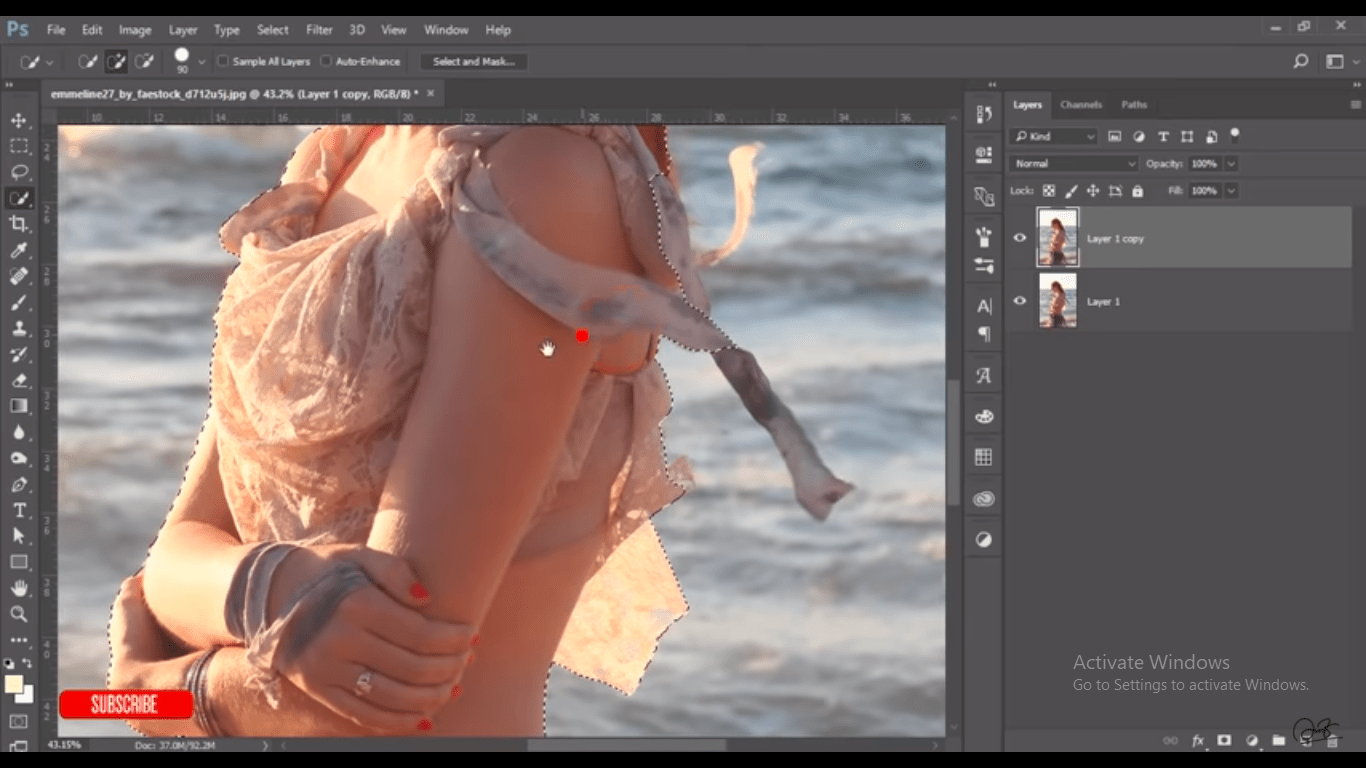Click the search icon in options bar
The image size is (1366, 768).
(1301, 61)
